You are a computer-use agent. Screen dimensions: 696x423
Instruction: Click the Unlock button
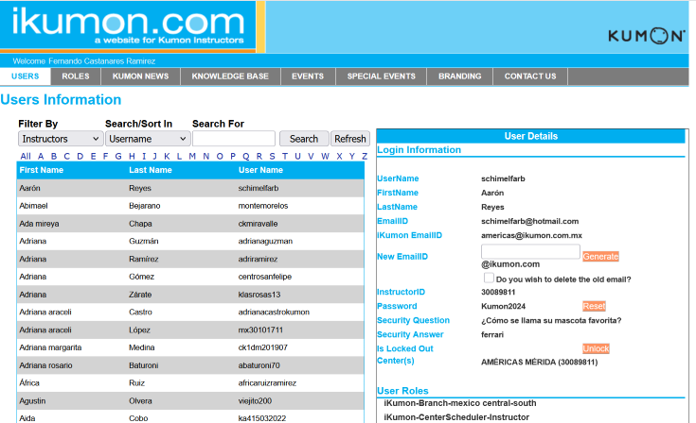click(x=596, y=349)
